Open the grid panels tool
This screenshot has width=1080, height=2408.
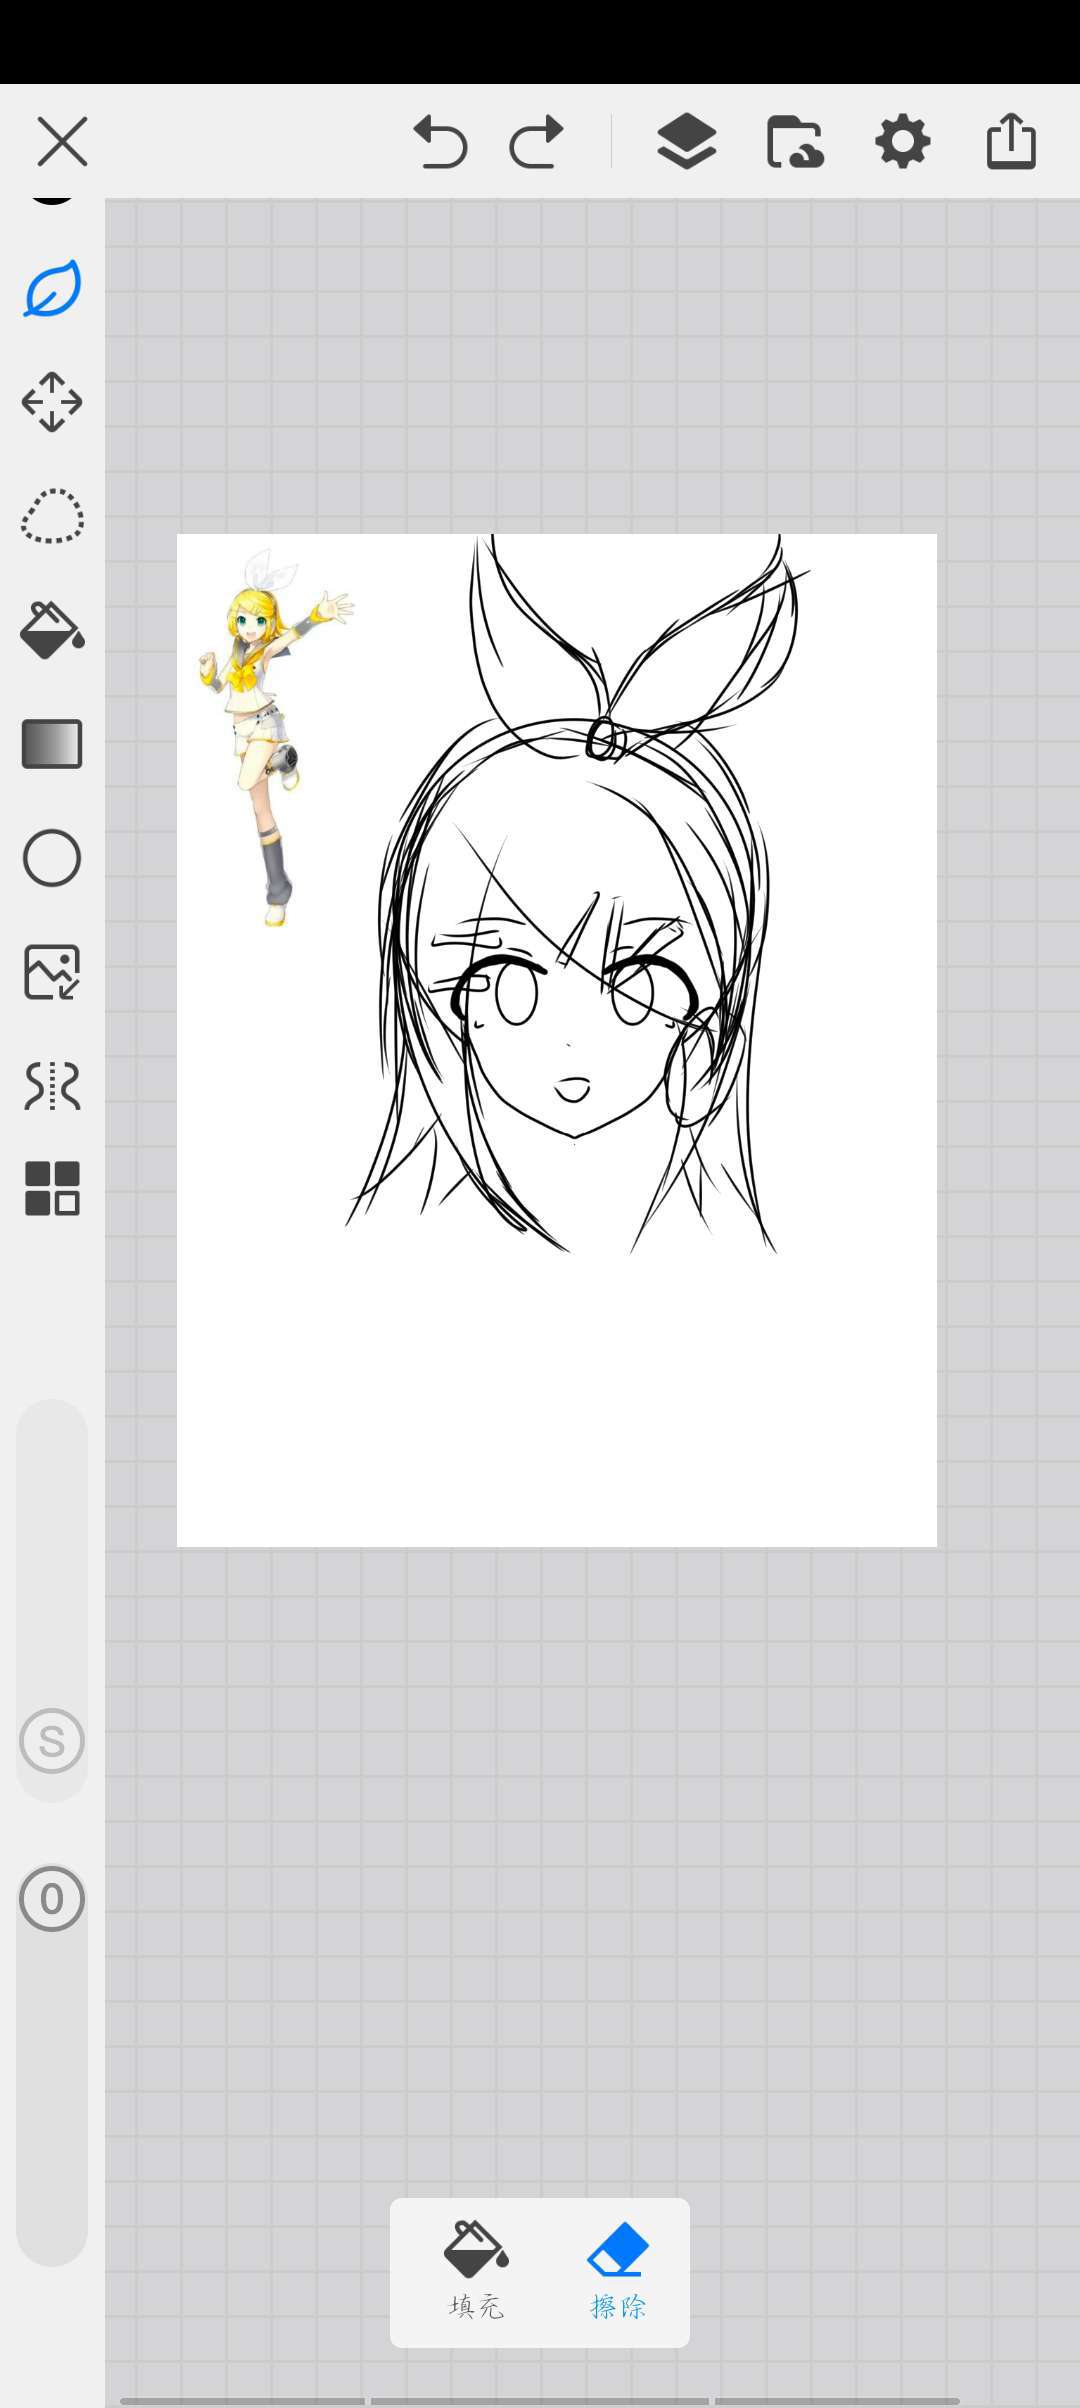coord(52,1189)
